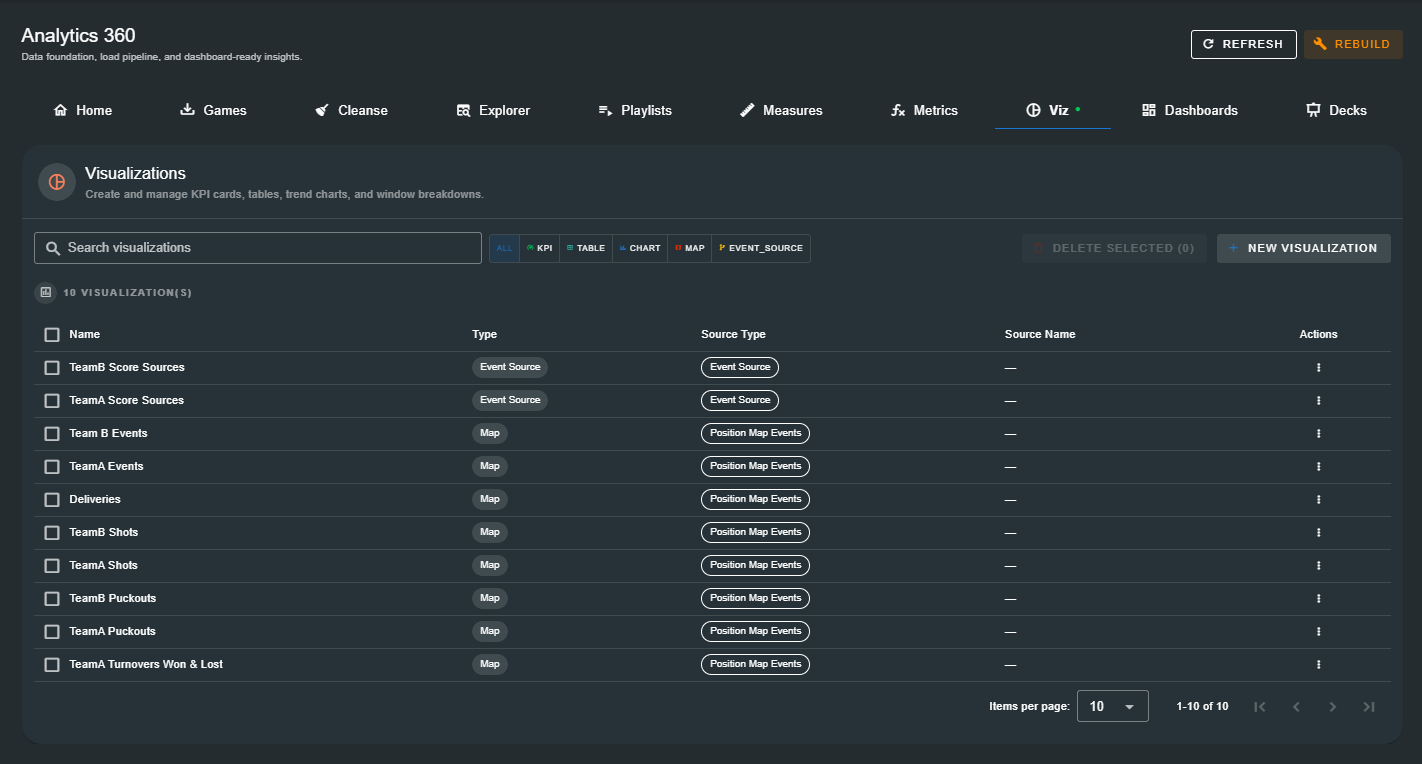The image size is (1422, 764).
Task: Open actions menu for TeamB Score Sources
Action: tap(1318, 368)
